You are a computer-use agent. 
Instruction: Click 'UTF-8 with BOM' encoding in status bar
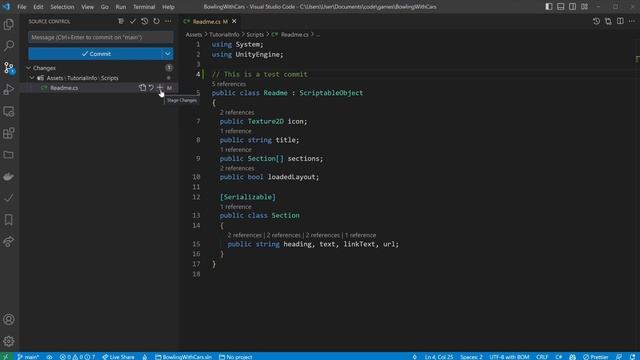tap(509, 357)
